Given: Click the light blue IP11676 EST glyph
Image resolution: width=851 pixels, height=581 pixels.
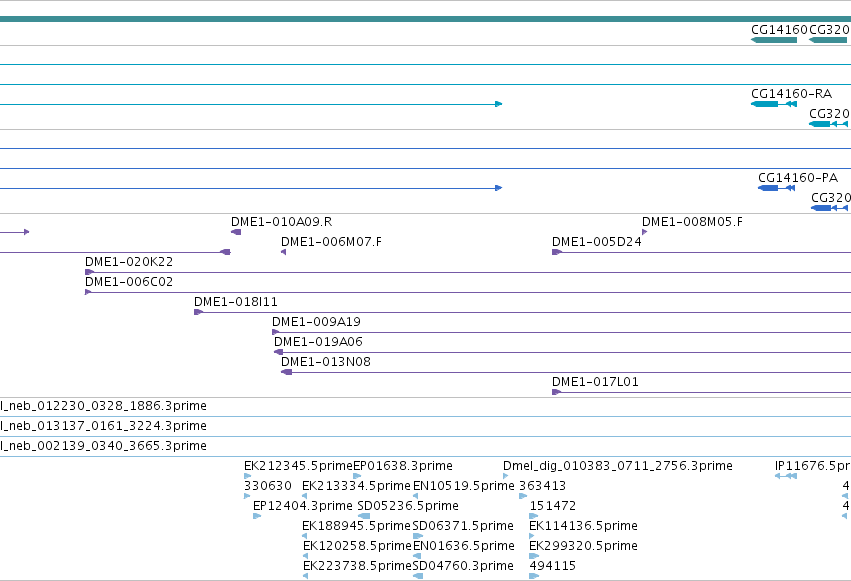Looking at the screenshot, I should (786, 476).
